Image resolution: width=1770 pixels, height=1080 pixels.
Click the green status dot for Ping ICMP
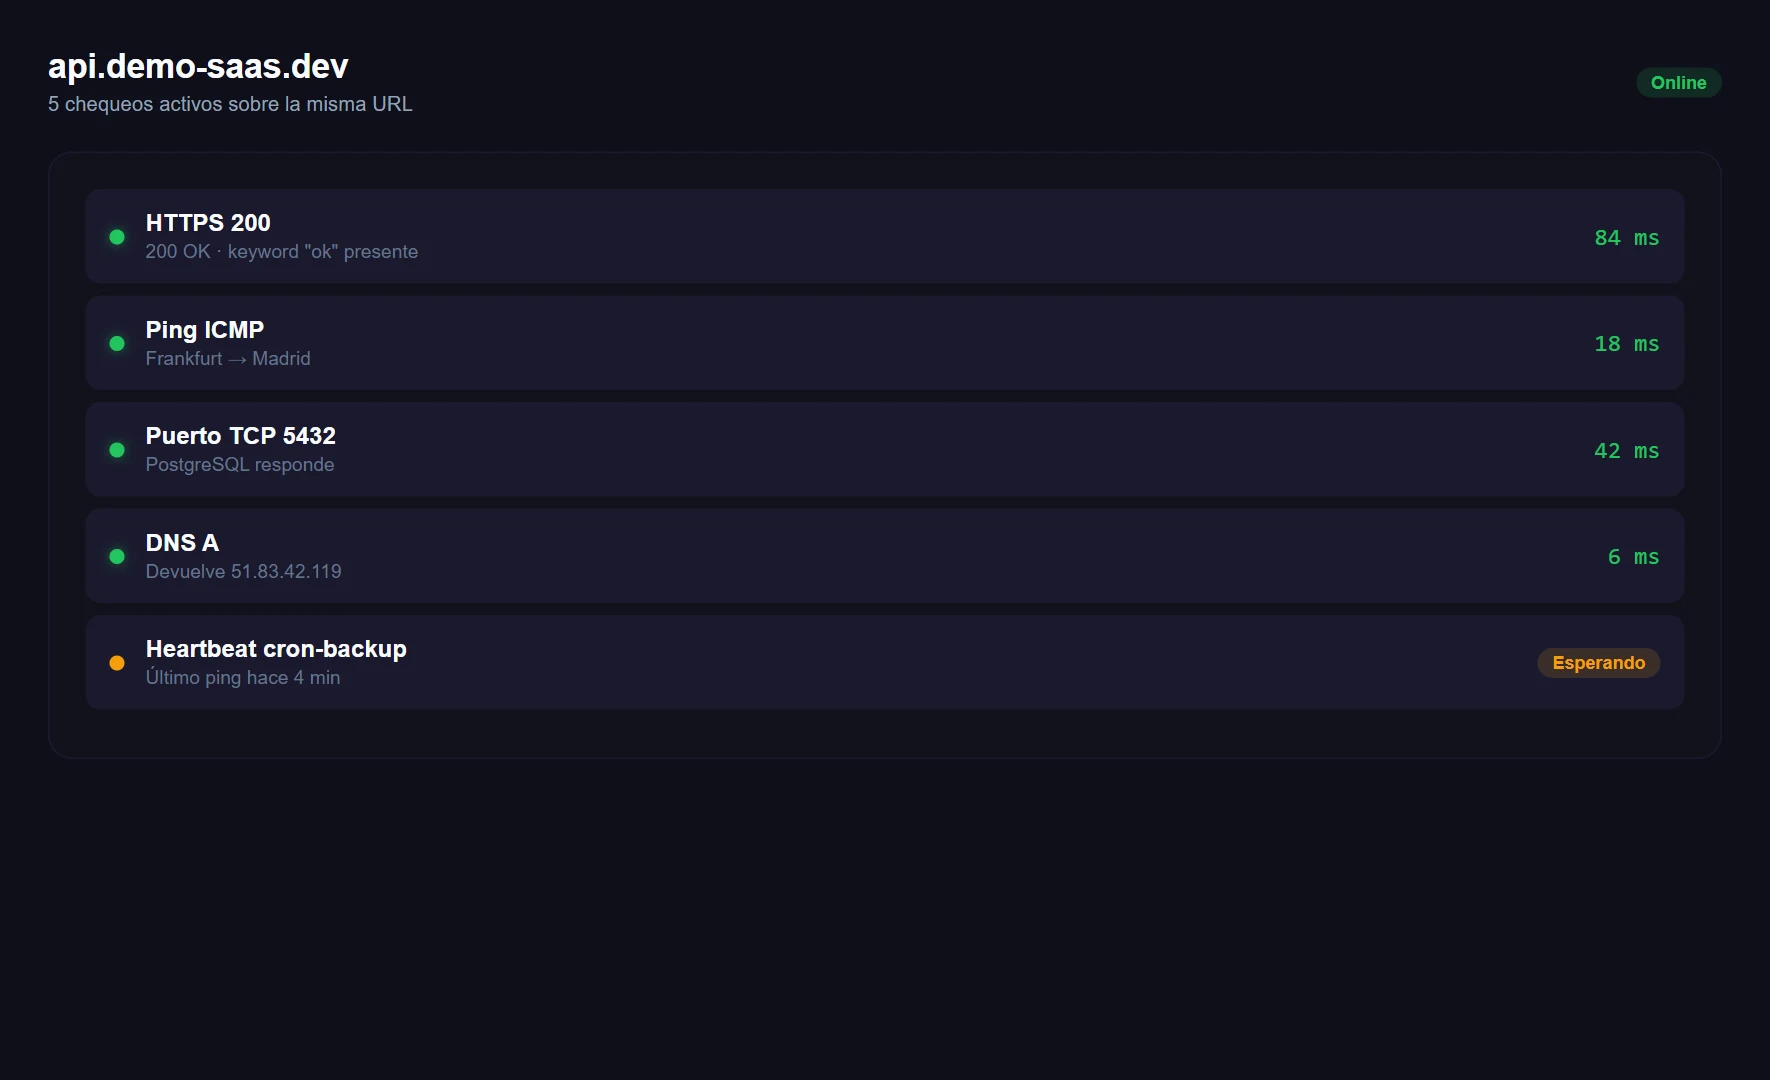tap(117, 344)
